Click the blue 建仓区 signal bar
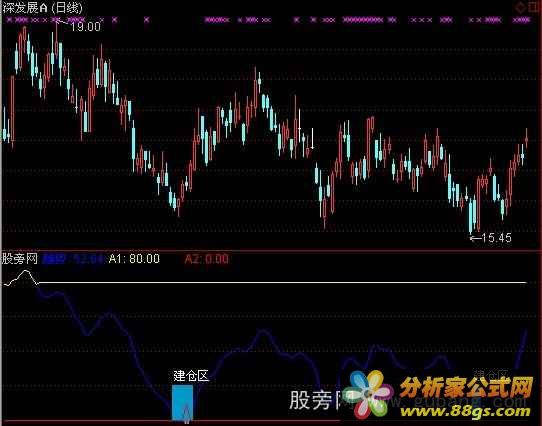Image resolution: width=542 pixels, height=426 pixels. tap(183, 403)
